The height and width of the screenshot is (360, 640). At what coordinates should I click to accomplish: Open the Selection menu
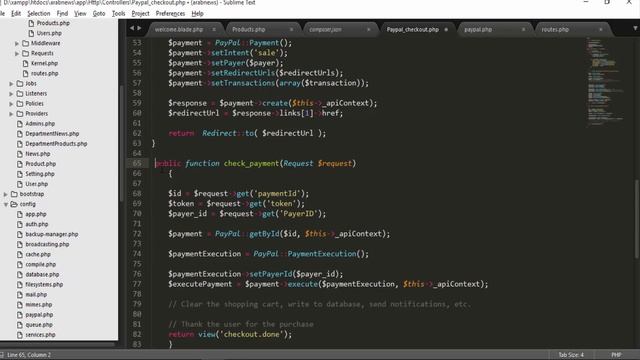pos(38,13)
